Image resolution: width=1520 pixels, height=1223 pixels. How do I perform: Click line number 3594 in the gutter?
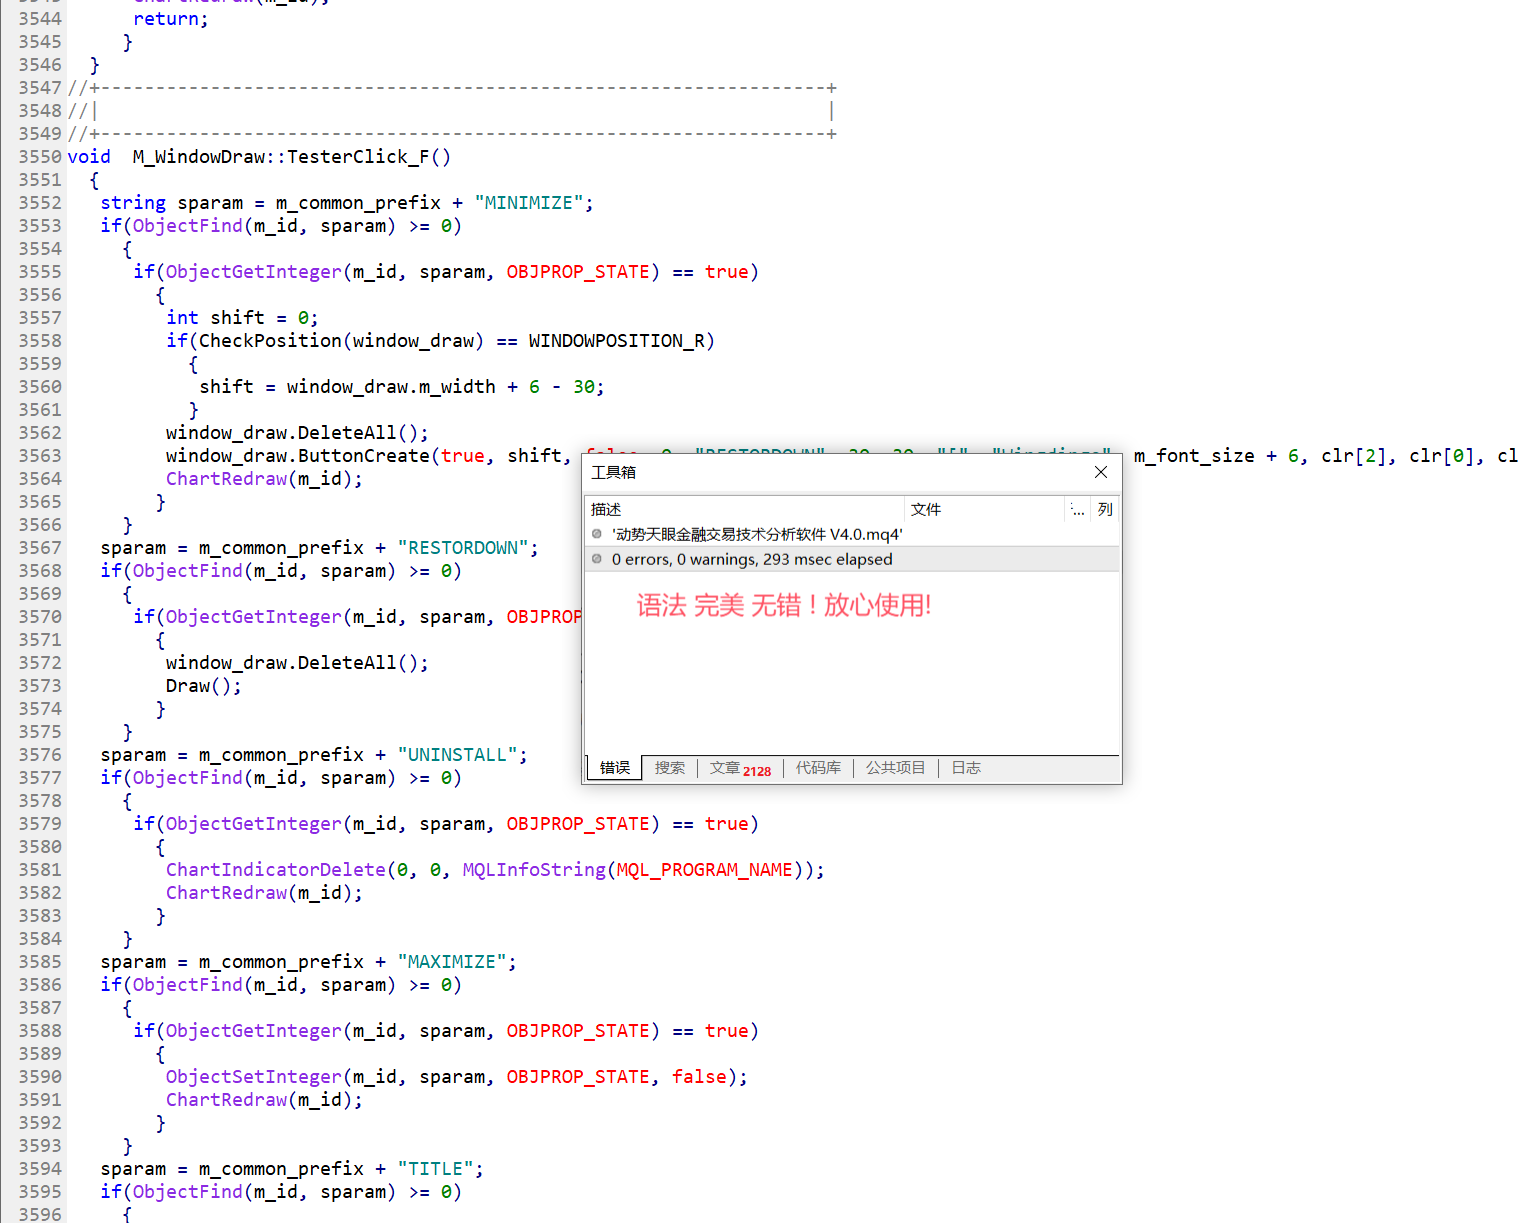40,1169
